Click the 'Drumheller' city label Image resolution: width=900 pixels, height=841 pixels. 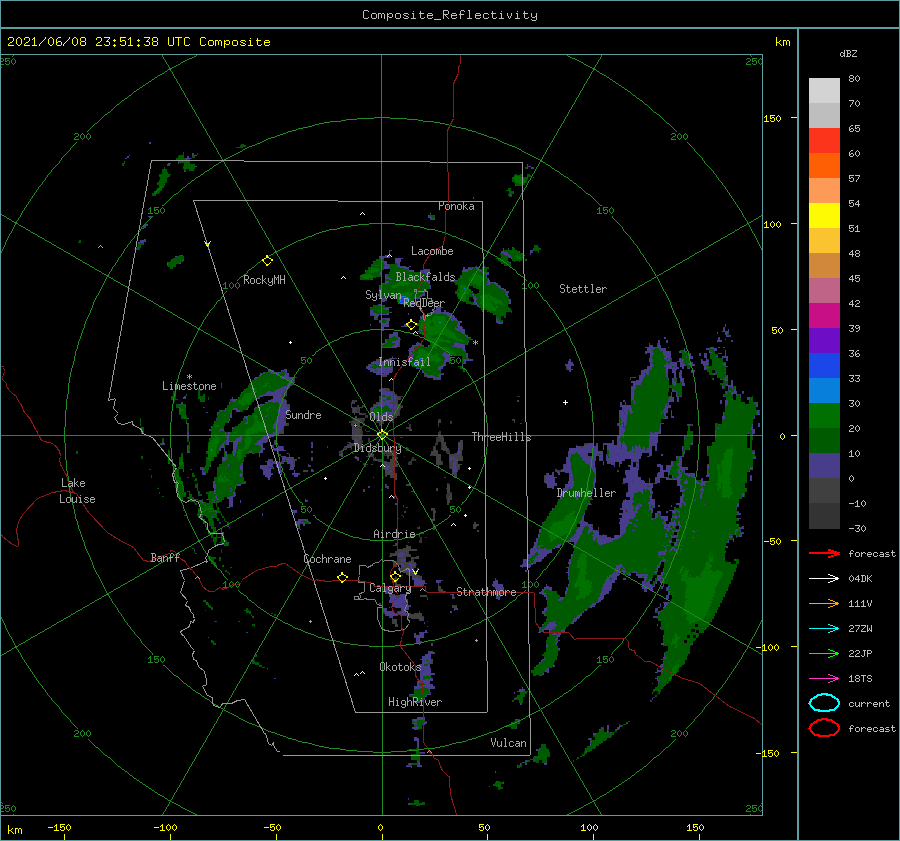586,493
